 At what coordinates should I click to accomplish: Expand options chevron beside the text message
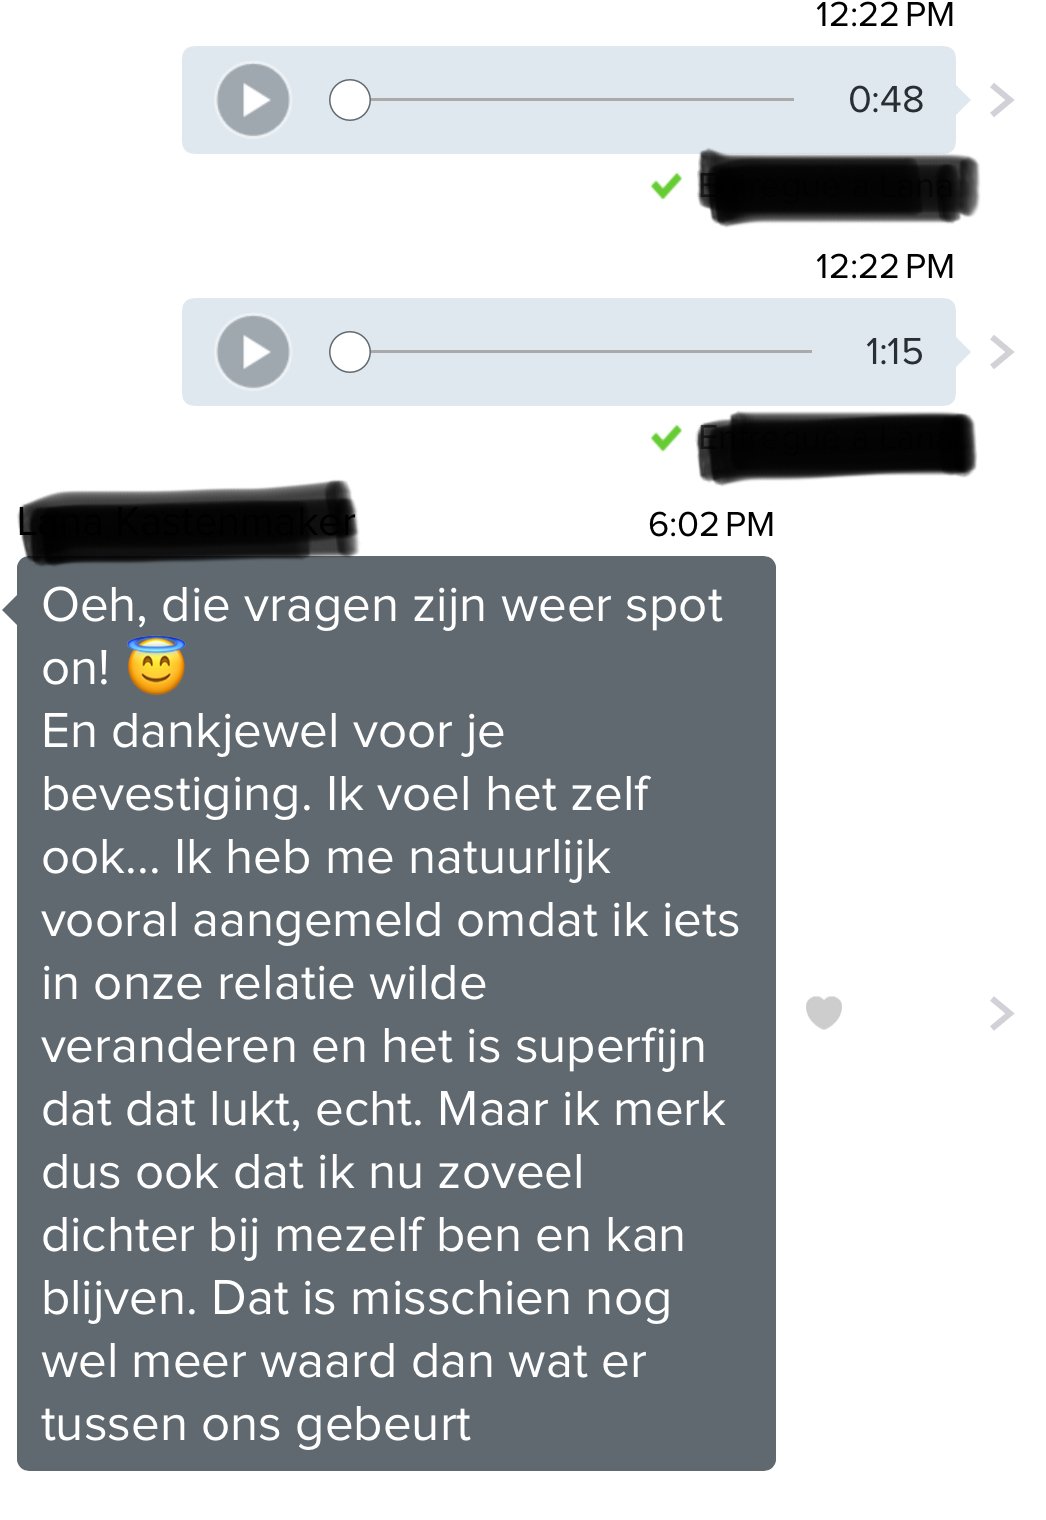coord(1001,1013)
